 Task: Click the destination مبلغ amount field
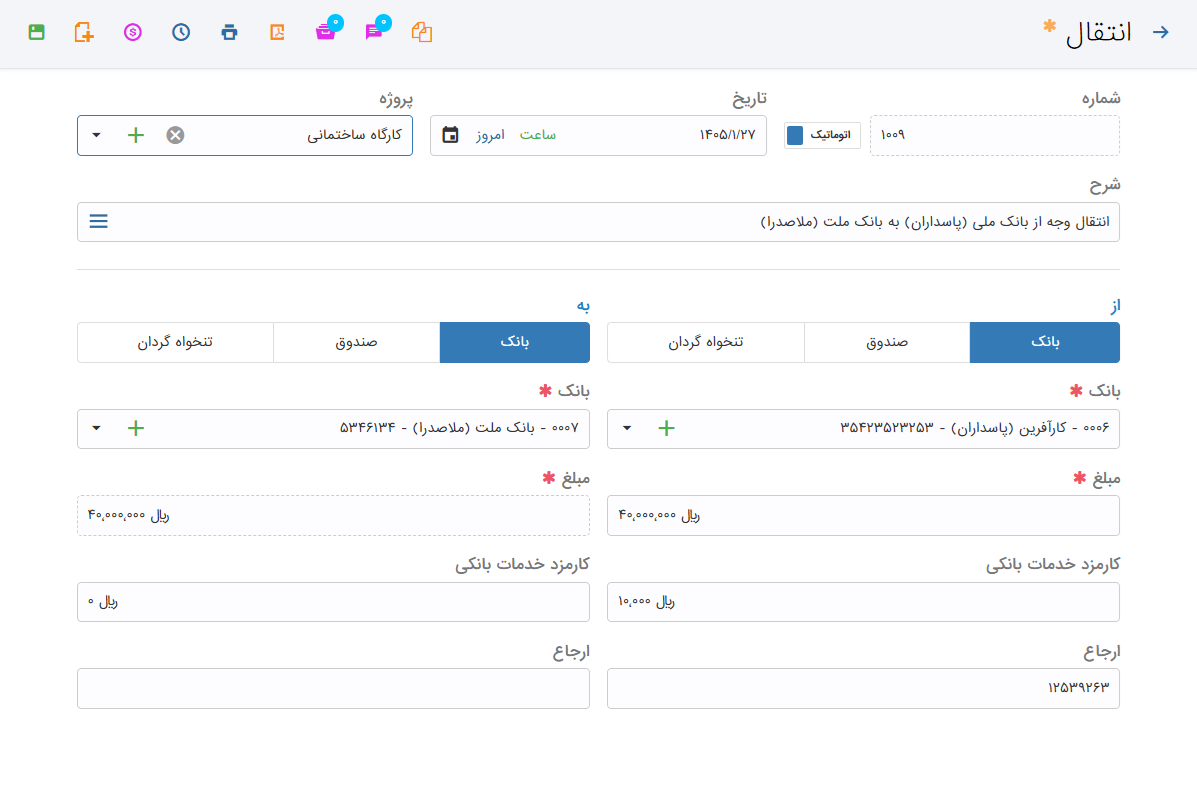(333, 515)
